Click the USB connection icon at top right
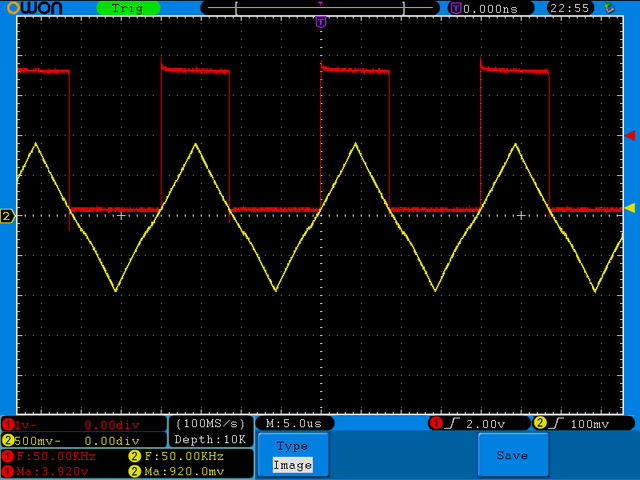The width and height of the screenshot is (640, 480). click(x=609, y=8)
